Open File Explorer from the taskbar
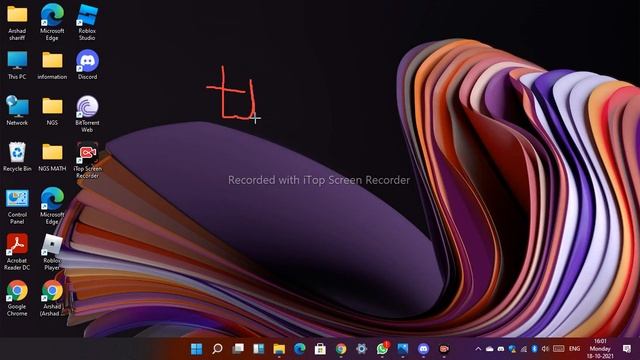The width and height of the screenshot is (640, 360). point(279,349)
